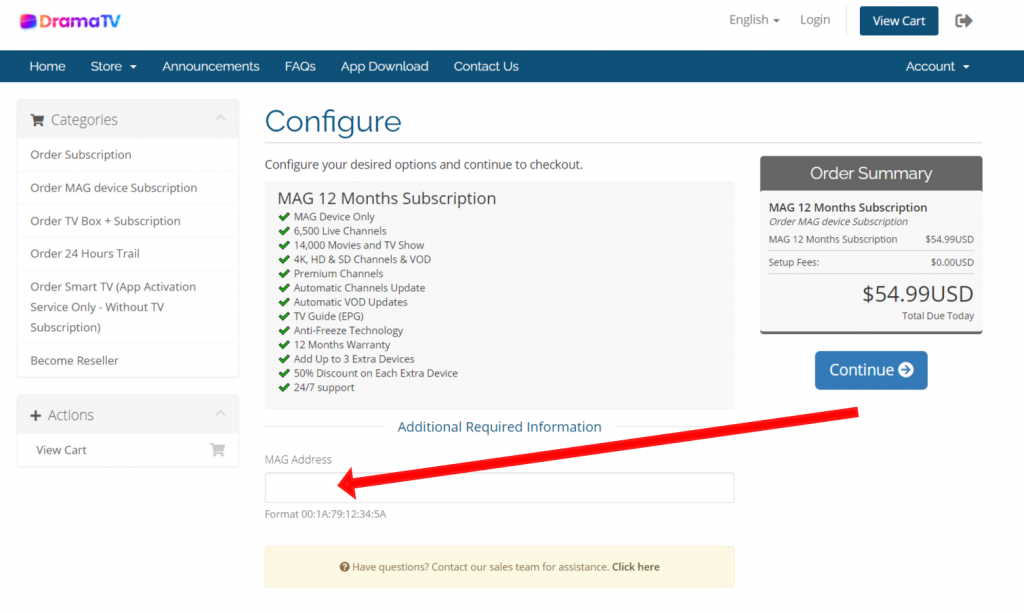Navigate to FAQs

tap(300, 66)
